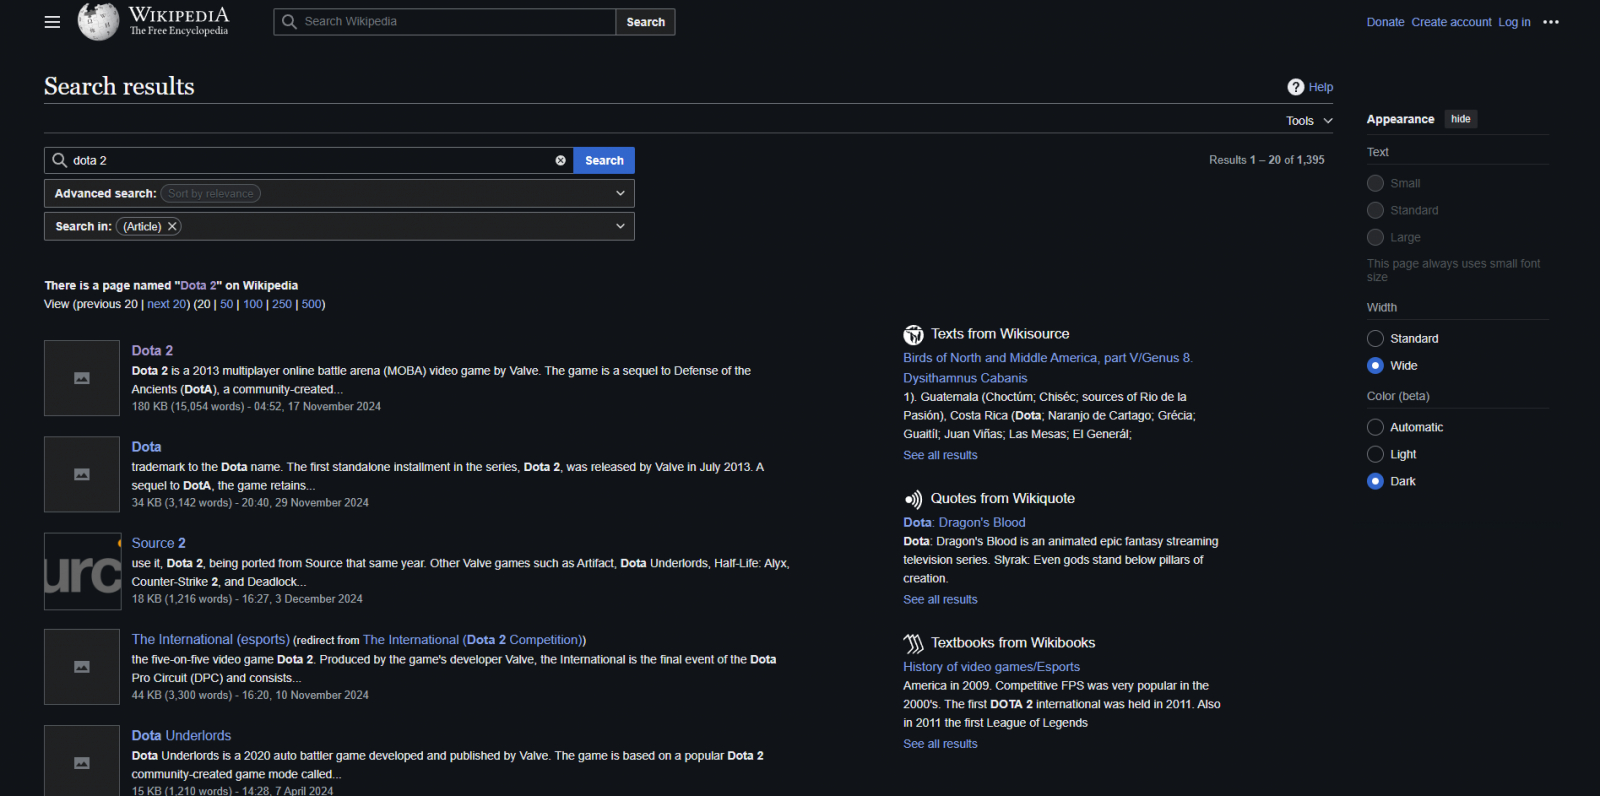This screenshot has width=1600, height=796.
Task: Select Standard width option
Action: [1376, 339]
